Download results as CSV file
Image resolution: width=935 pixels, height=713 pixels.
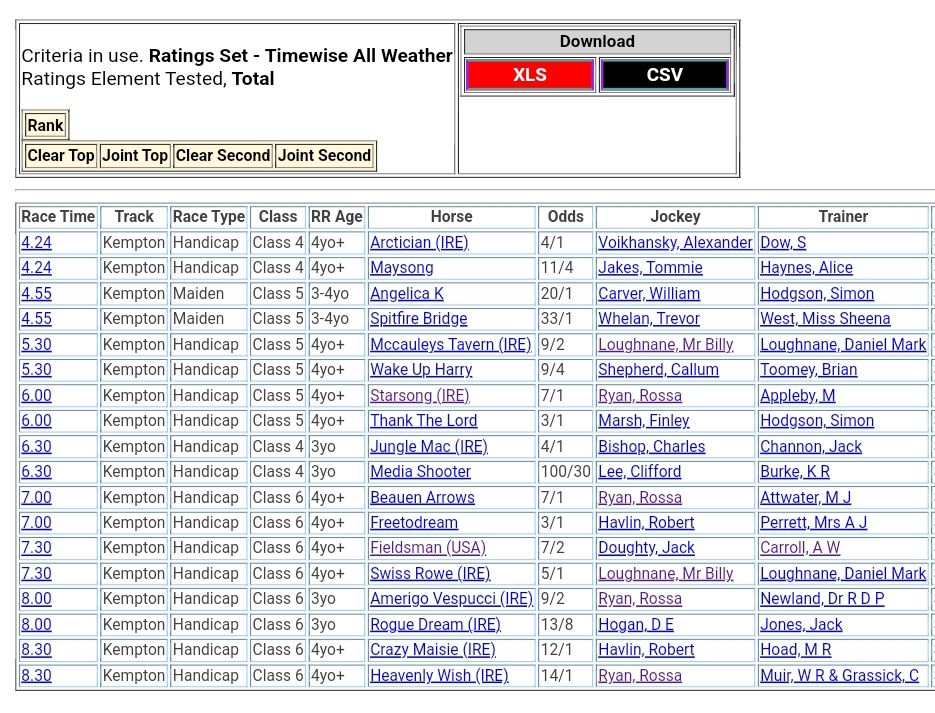[x=664, y=75]
